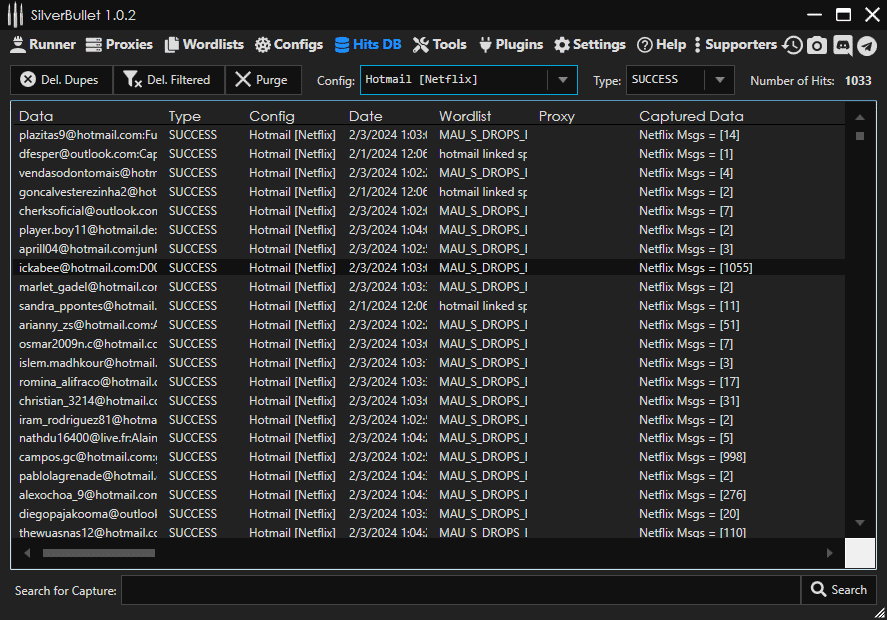
Task: Go to the Wordlists tab
Action: 204,45
